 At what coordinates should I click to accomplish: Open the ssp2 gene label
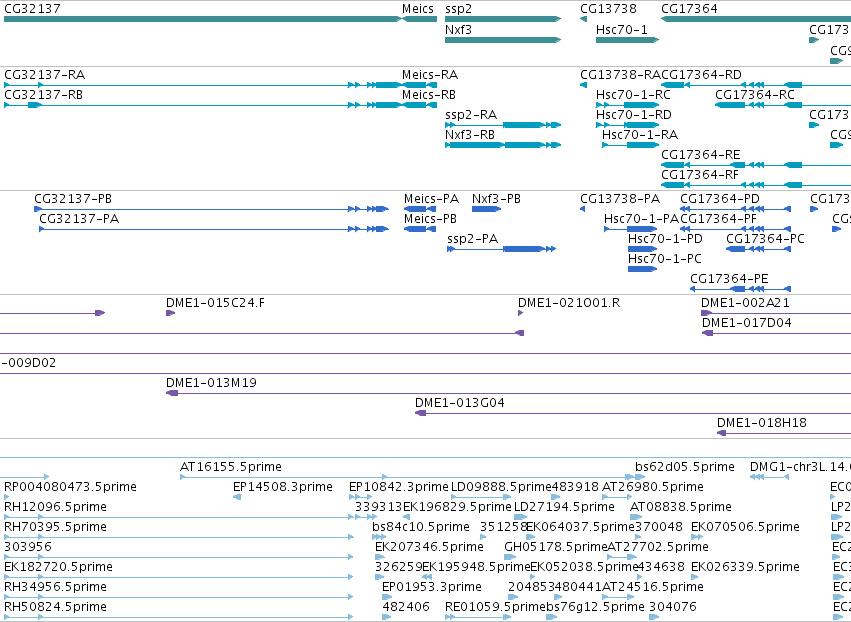pos(458,9)
